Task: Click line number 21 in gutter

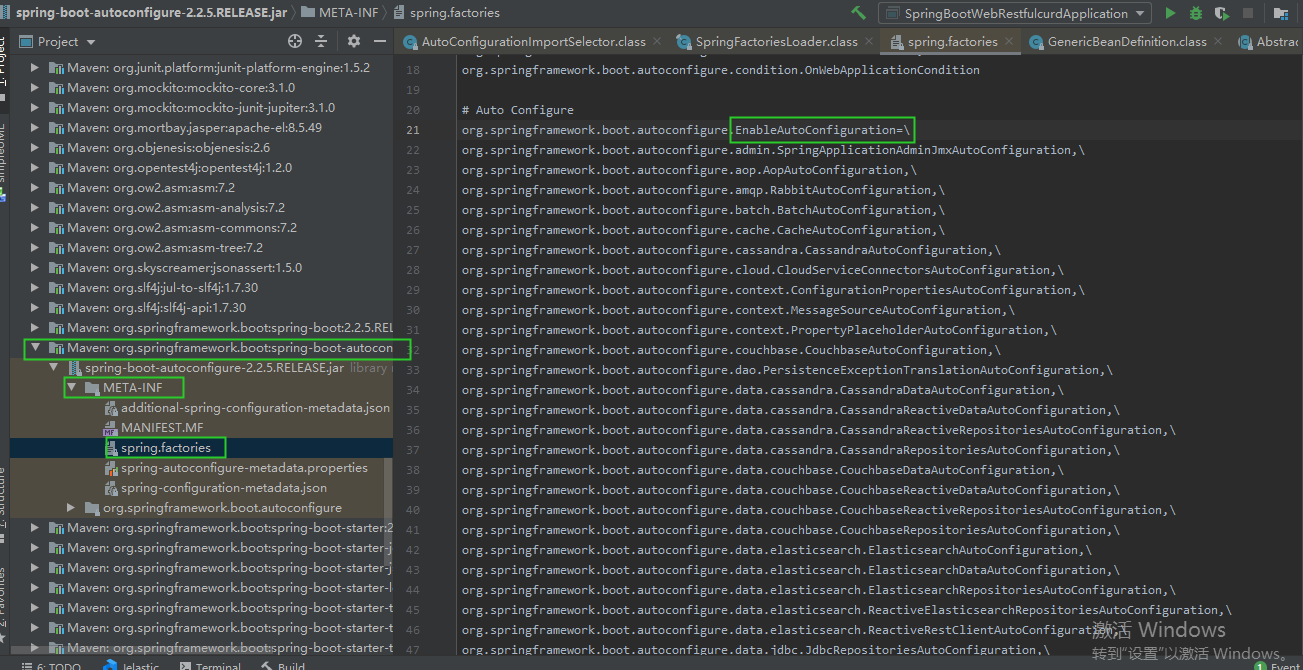Action: tap(414, 130)
